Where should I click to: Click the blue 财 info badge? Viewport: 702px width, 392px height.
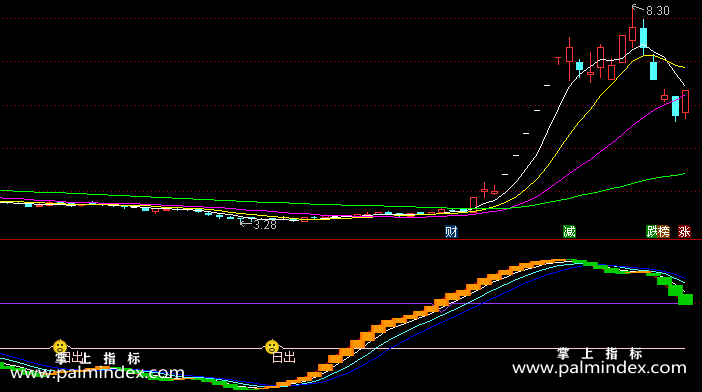pos(451,232)
